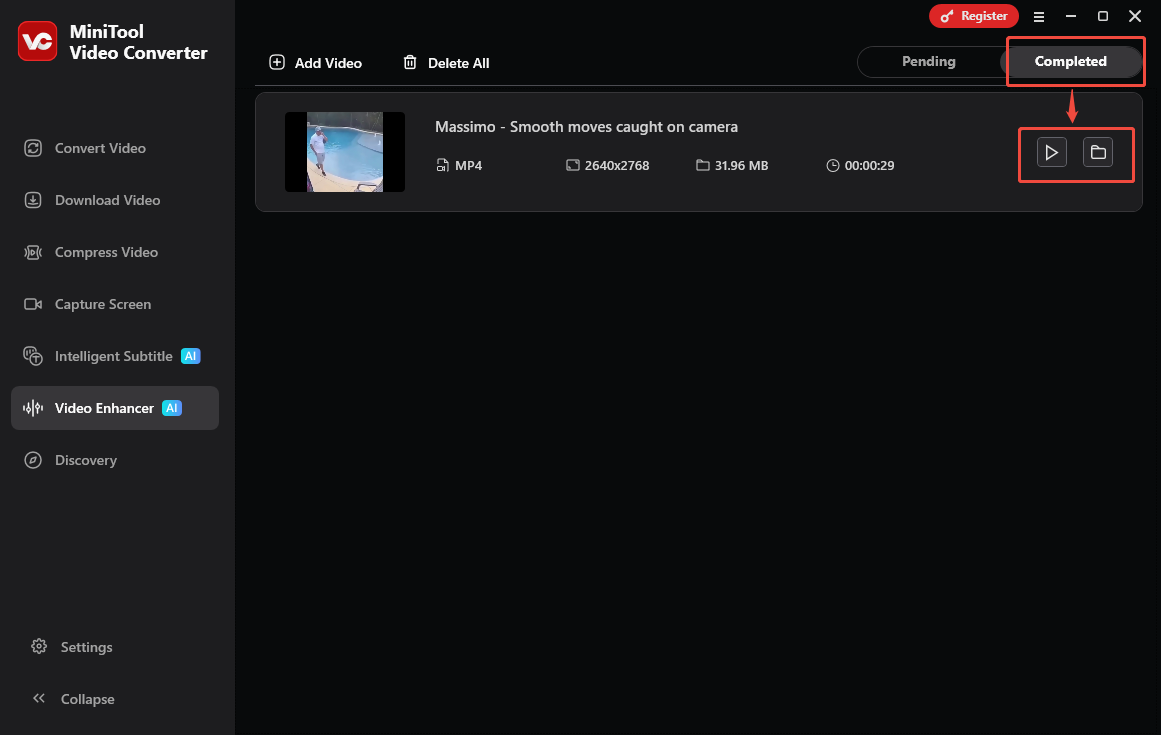Click the AI badge beside Video Enhancer

[172, 408]
